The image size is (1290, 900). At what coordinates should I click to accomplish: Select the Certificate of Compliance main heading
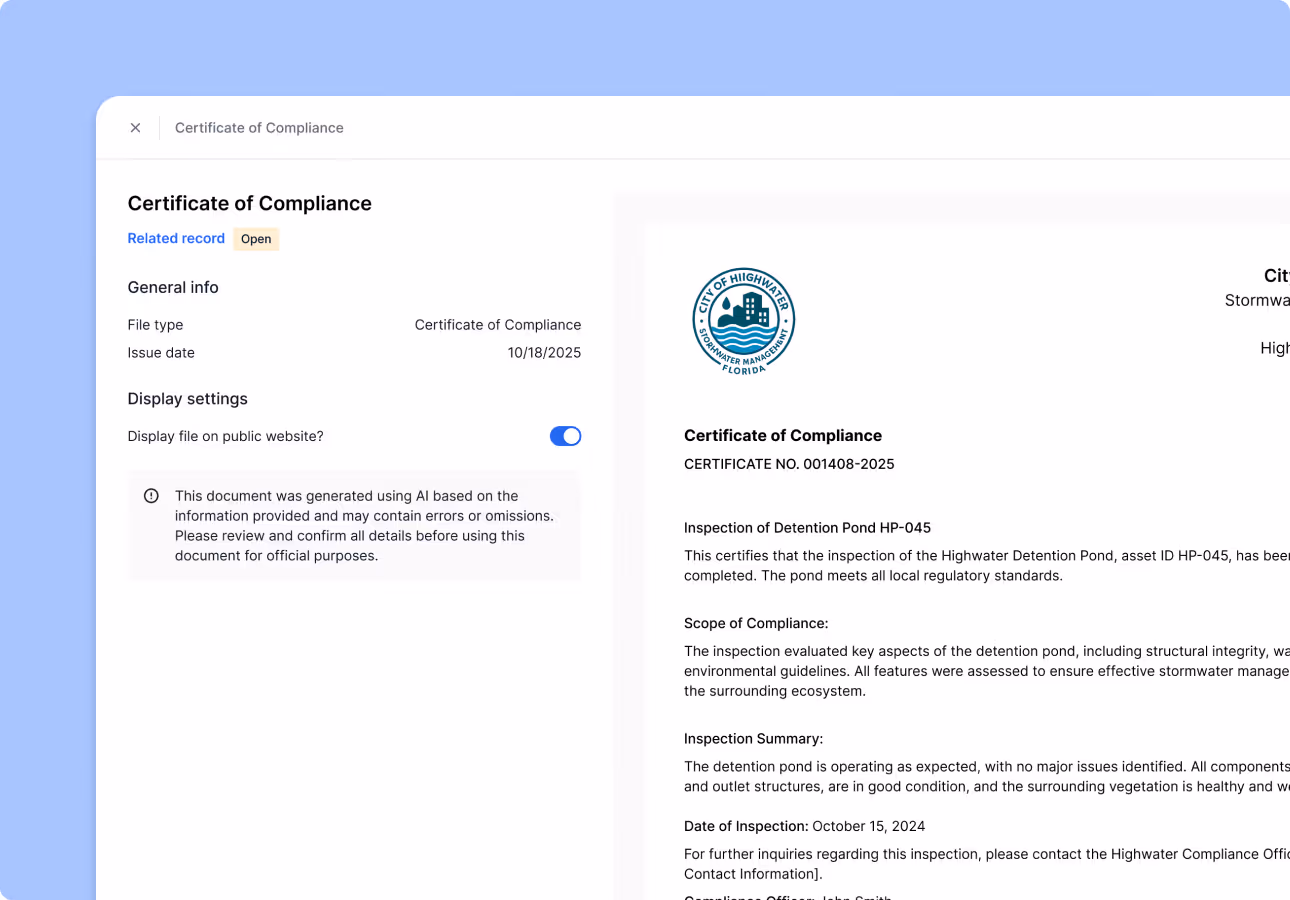[249, 203]
